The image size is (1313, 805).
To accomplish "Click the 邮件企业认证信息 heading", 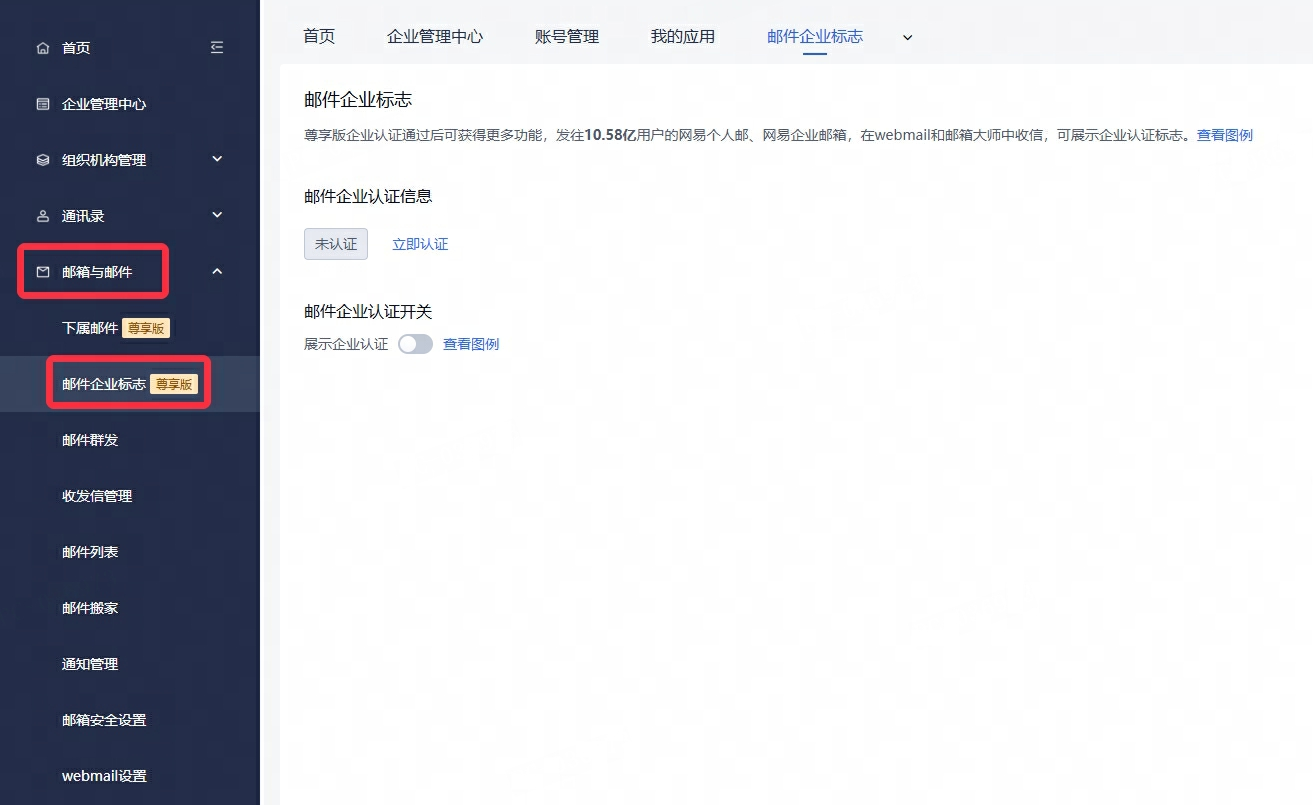I will pos(368,196).
